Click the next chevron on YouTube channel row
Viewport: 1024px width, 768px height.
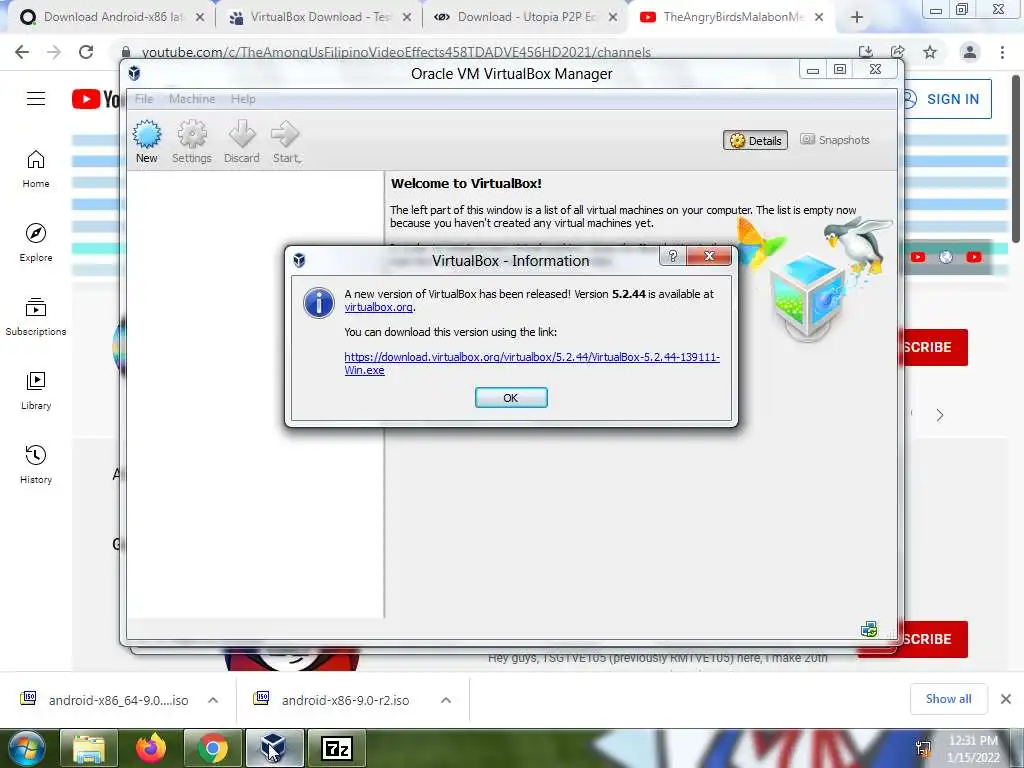pyautogui.click(x=940, y=415)
